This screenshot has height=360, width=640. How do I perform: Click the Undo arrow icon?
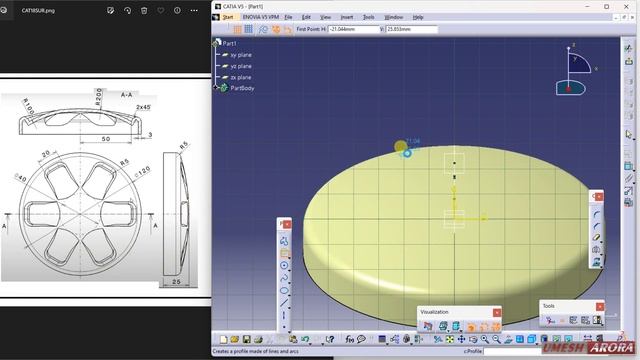[305, 339]
